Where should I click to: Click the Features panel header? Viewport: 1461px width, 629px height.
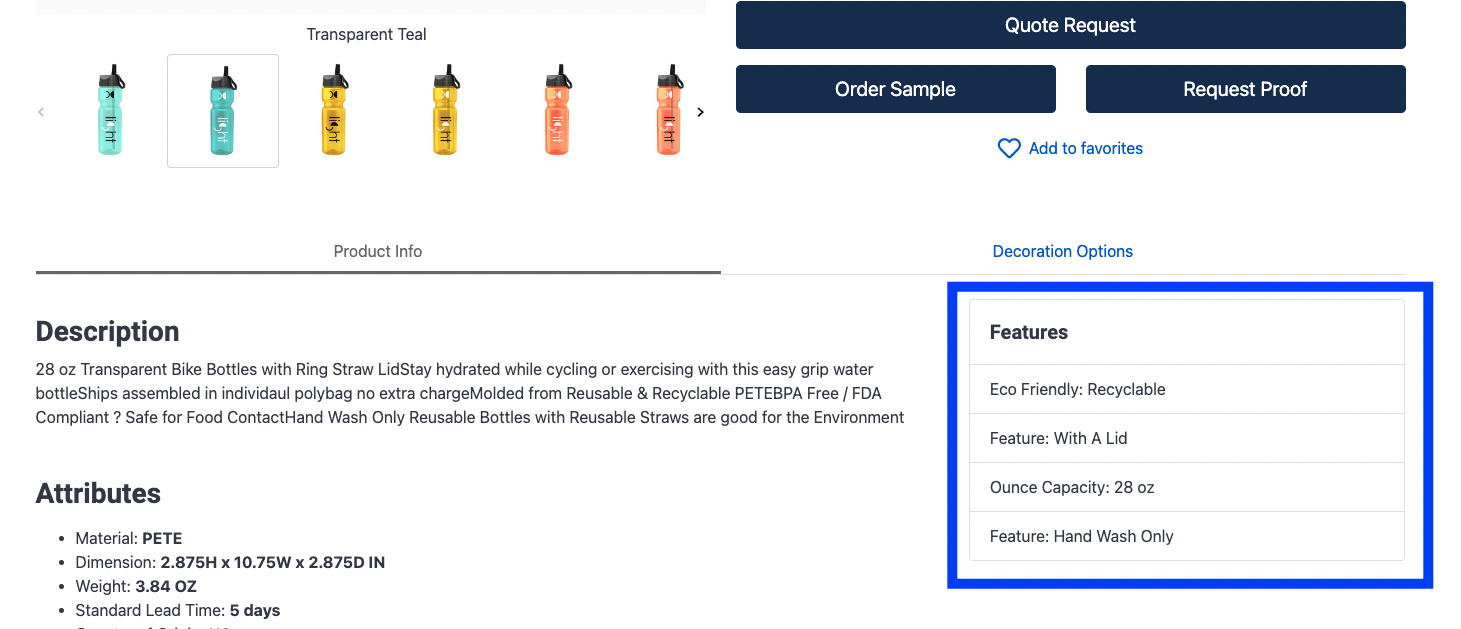[x=1187, y=332]
